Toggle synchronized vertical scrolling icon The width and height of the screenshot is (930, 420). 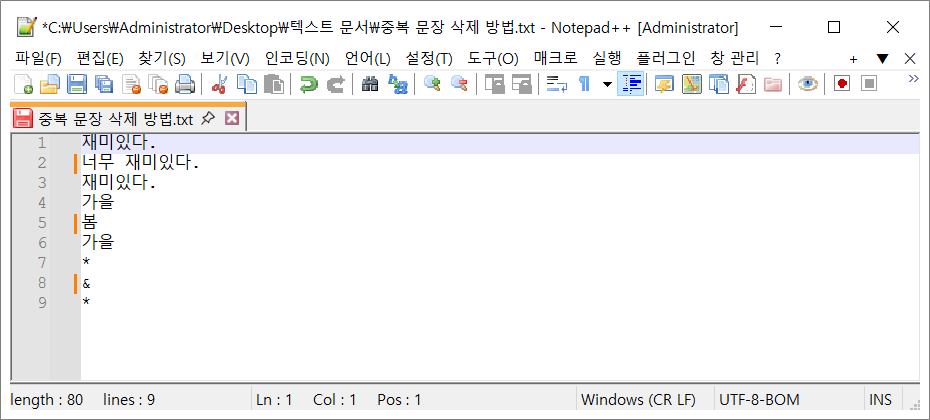(493, 84)
